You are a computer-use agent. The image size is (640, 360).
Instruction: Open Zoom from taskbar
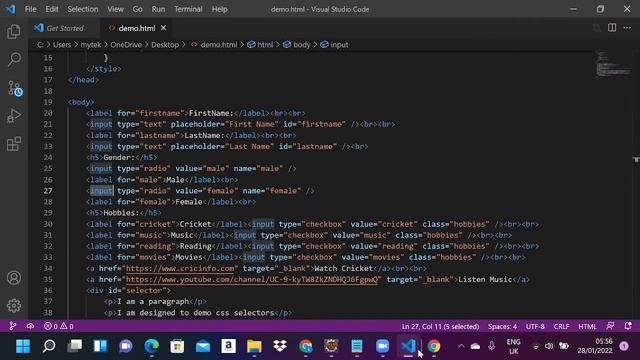tap(382, 346)
